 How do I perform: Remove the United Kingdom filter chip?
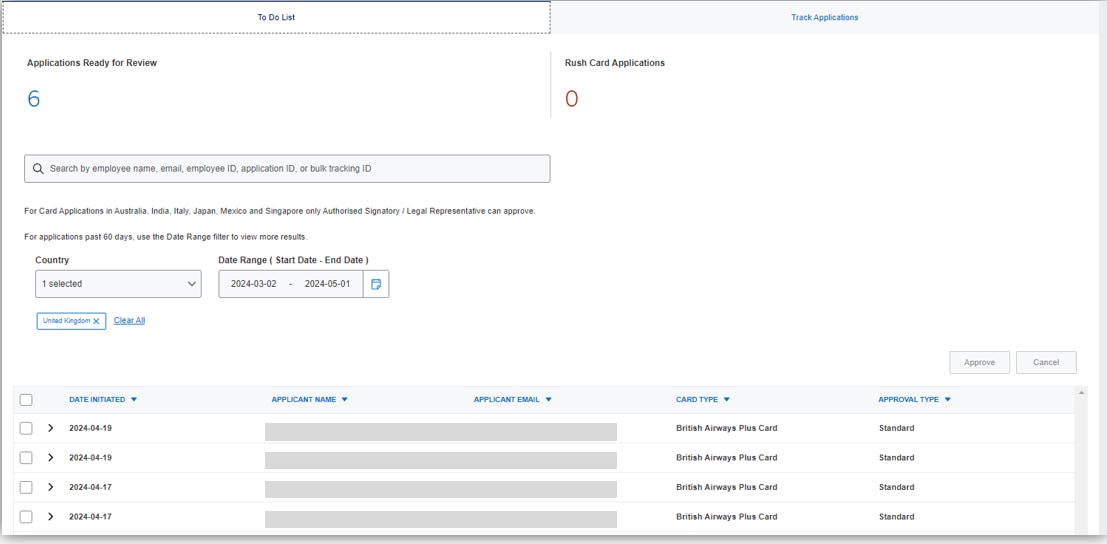97,321
